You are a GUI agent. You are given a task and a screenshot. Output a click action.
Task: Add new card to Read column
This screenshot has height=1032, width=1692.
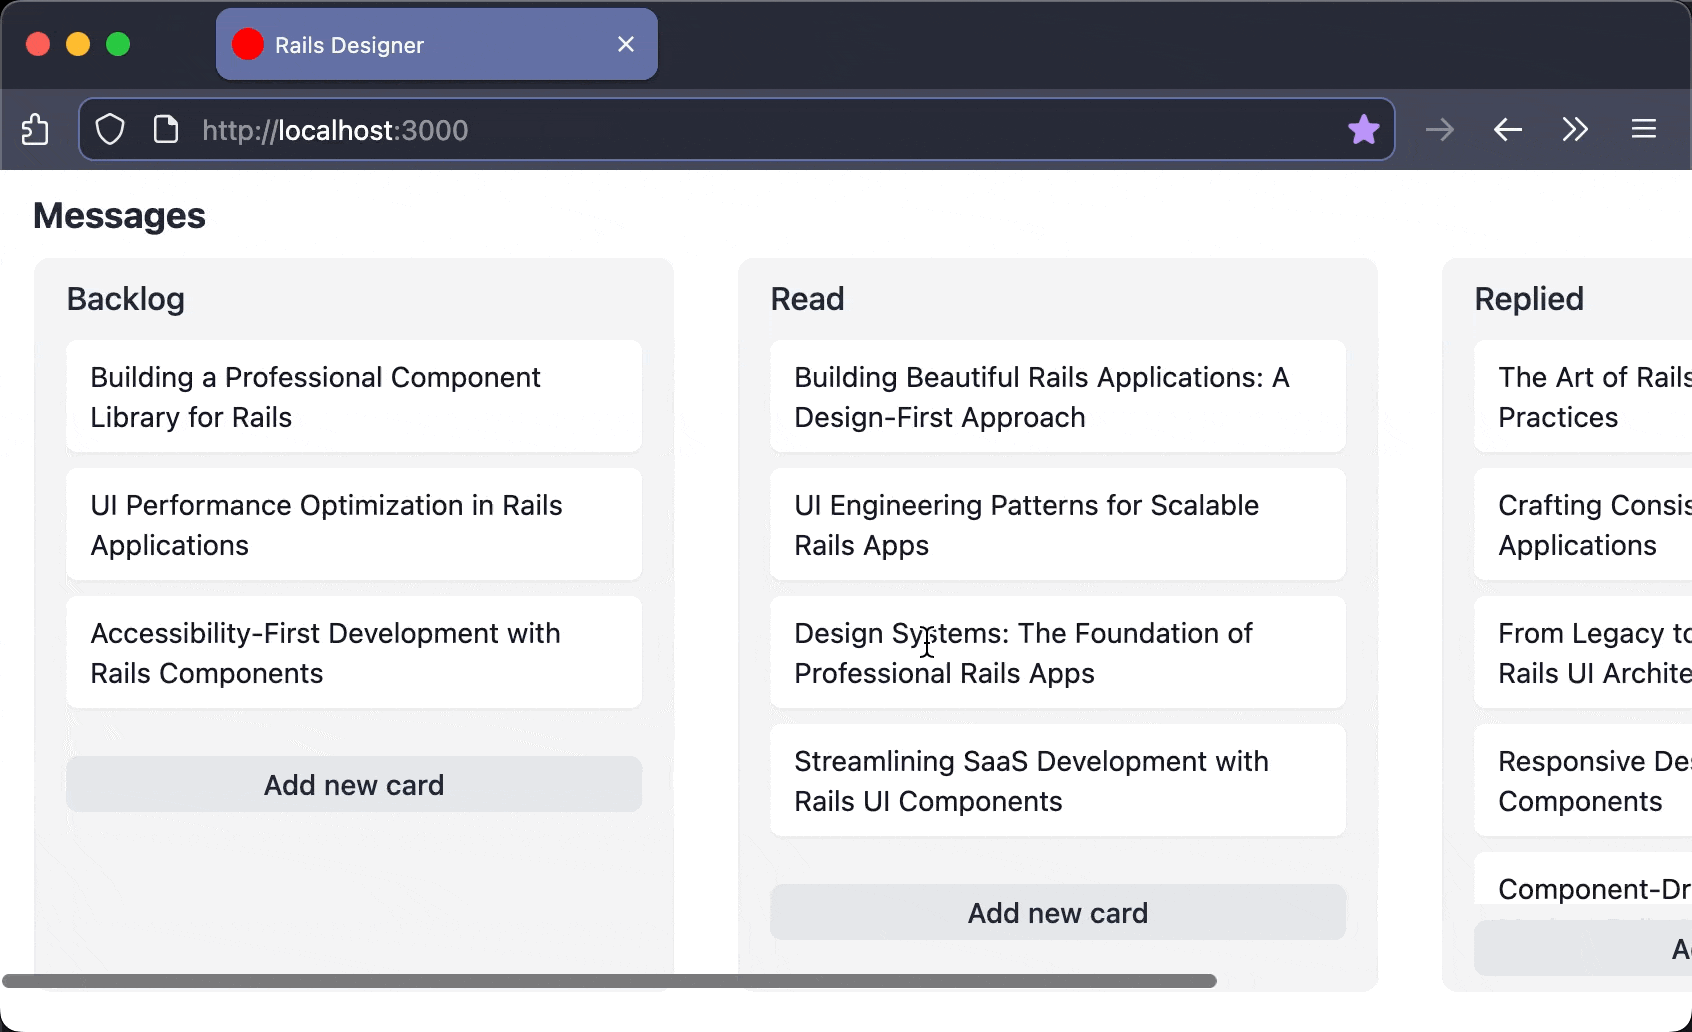coord(1057,913)
